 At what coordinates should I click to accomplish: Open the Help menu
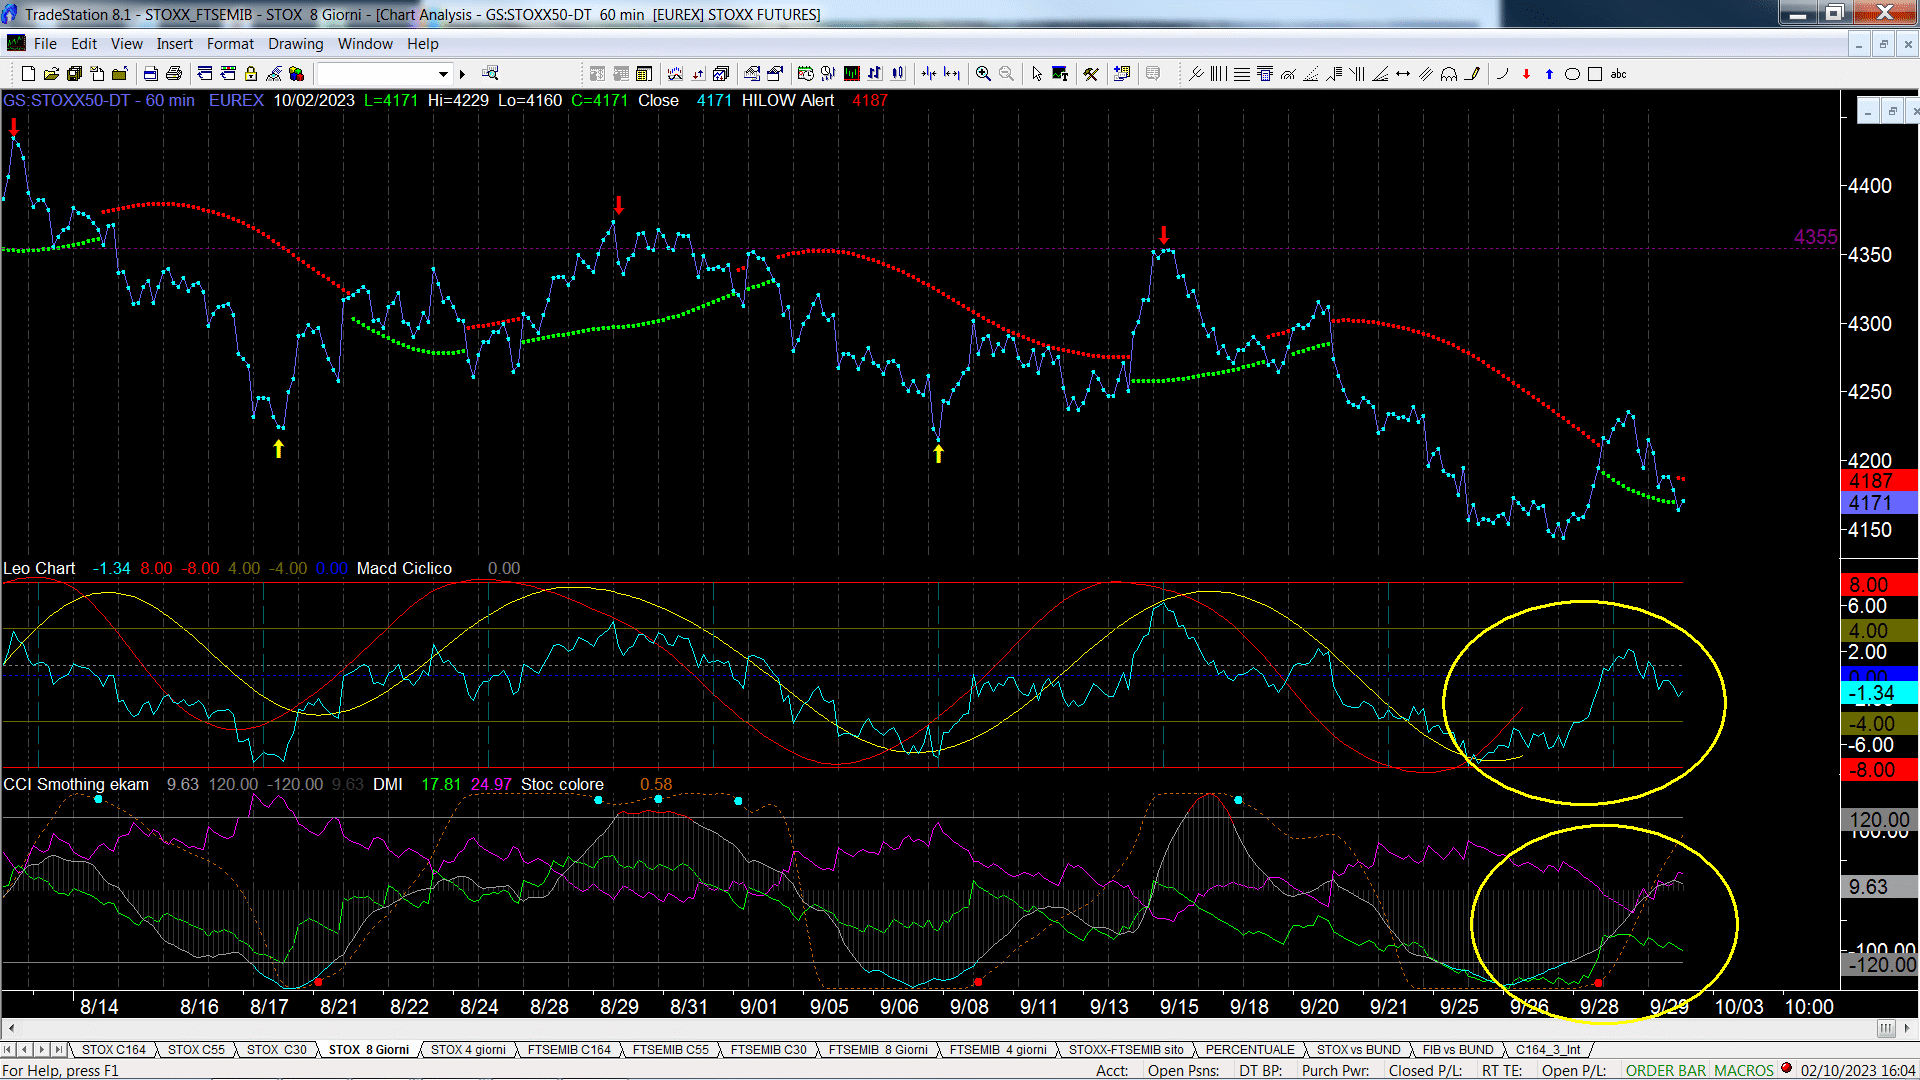tap(422, 44)
